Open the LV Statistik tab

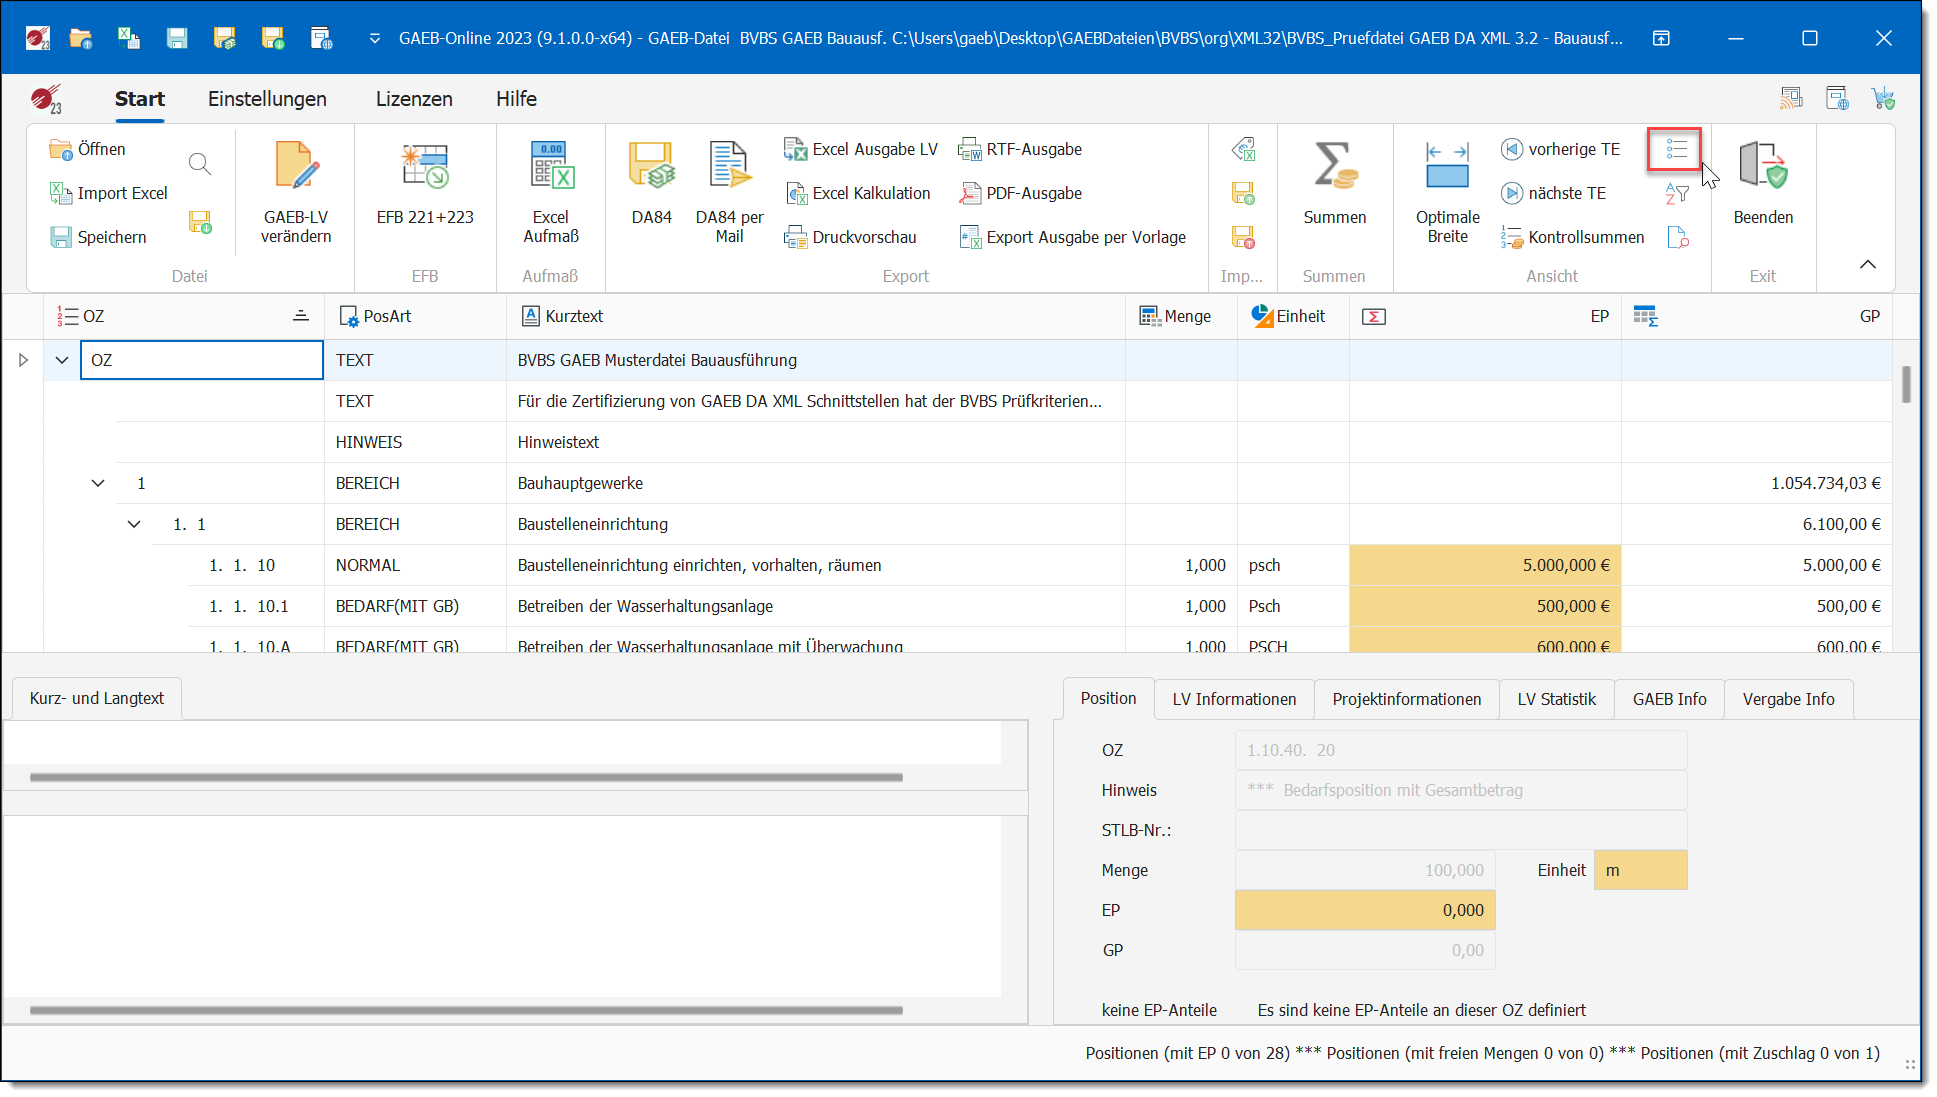coord(1556,699)
